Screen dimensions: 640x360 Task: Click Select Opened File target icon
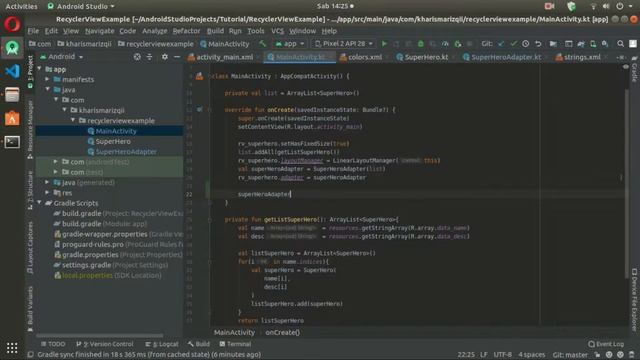tap(137, 57)
